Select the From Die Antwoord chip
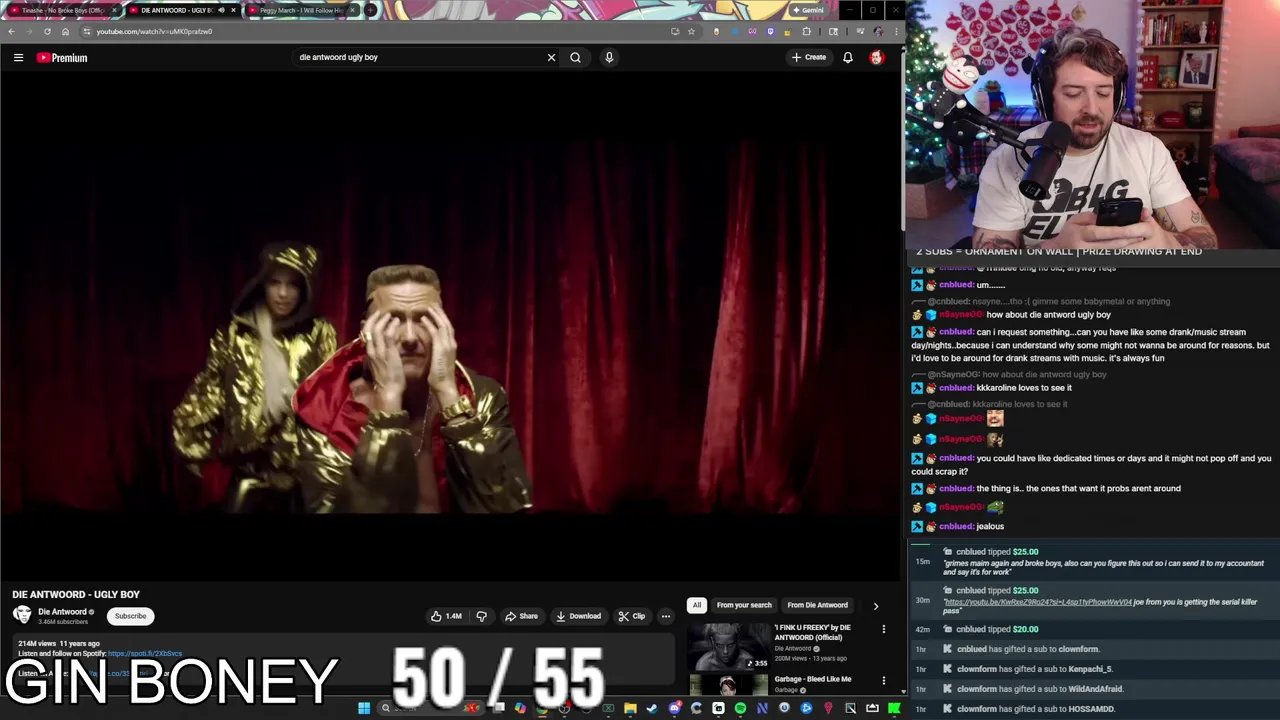Image resolution: width=1280 pixels, height=720 pixels. (x=817, y=605)
